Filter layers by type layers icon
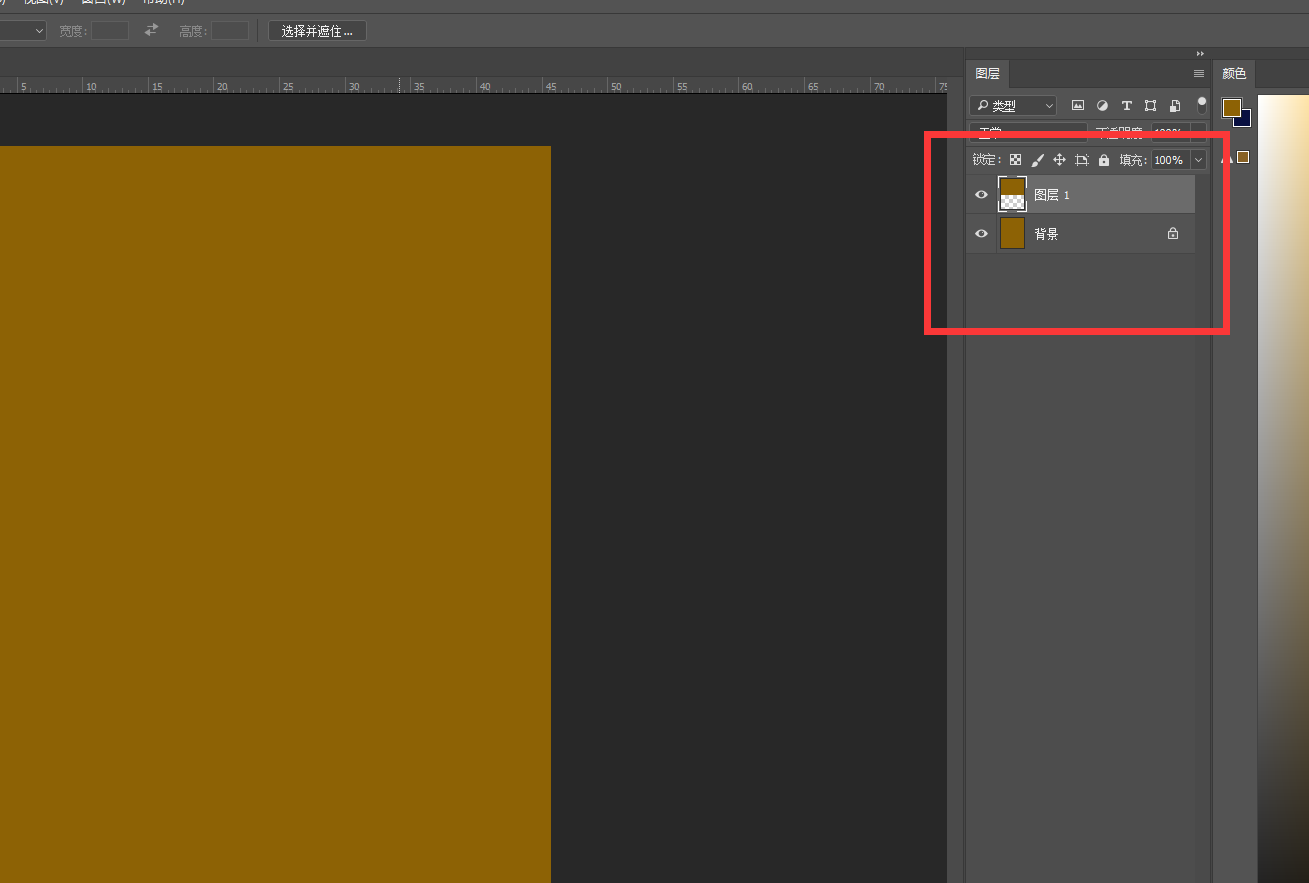The image size is (1309, 883). [1127, 105]
